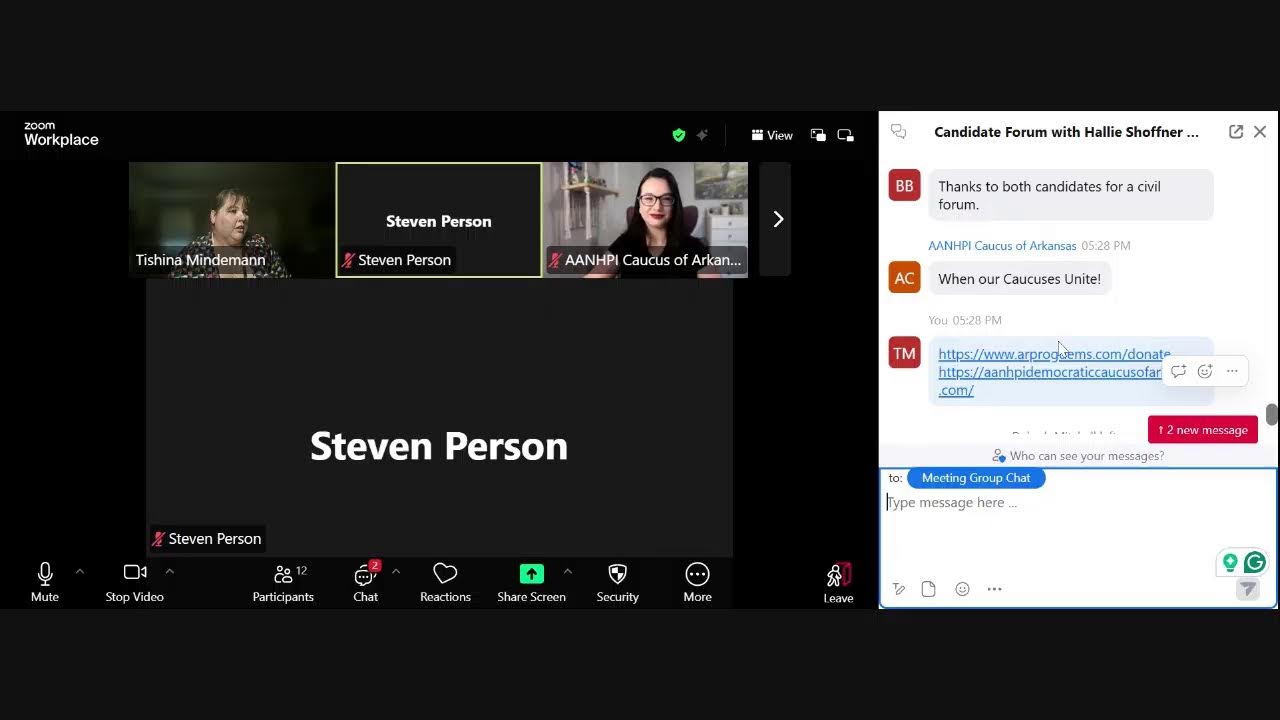This screenshot has width=1280, height=720.
Task: Click the AANHPI Caucus of Arkansas sender name
Action: pos(1002,246)
